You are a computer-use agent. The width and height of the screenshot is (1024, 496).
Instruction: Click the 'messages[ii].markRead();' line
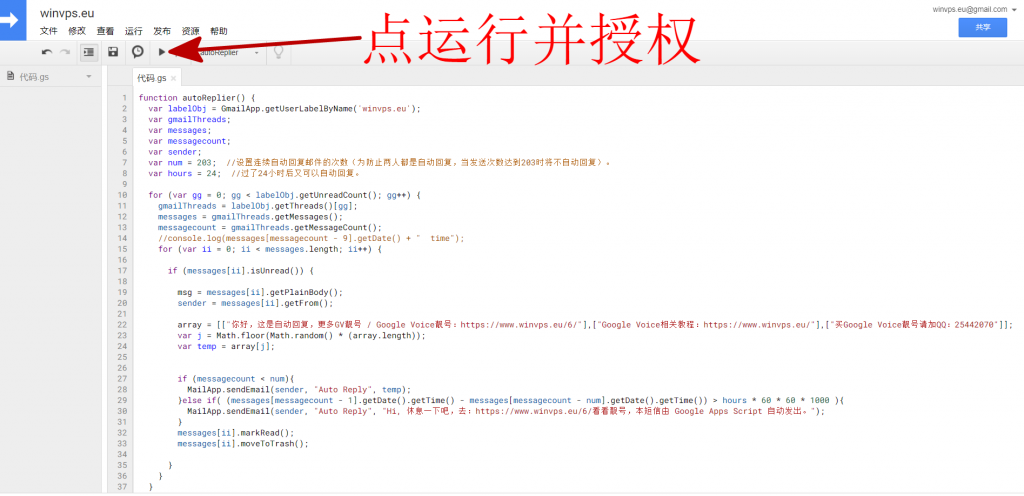(x=236, y=433)
